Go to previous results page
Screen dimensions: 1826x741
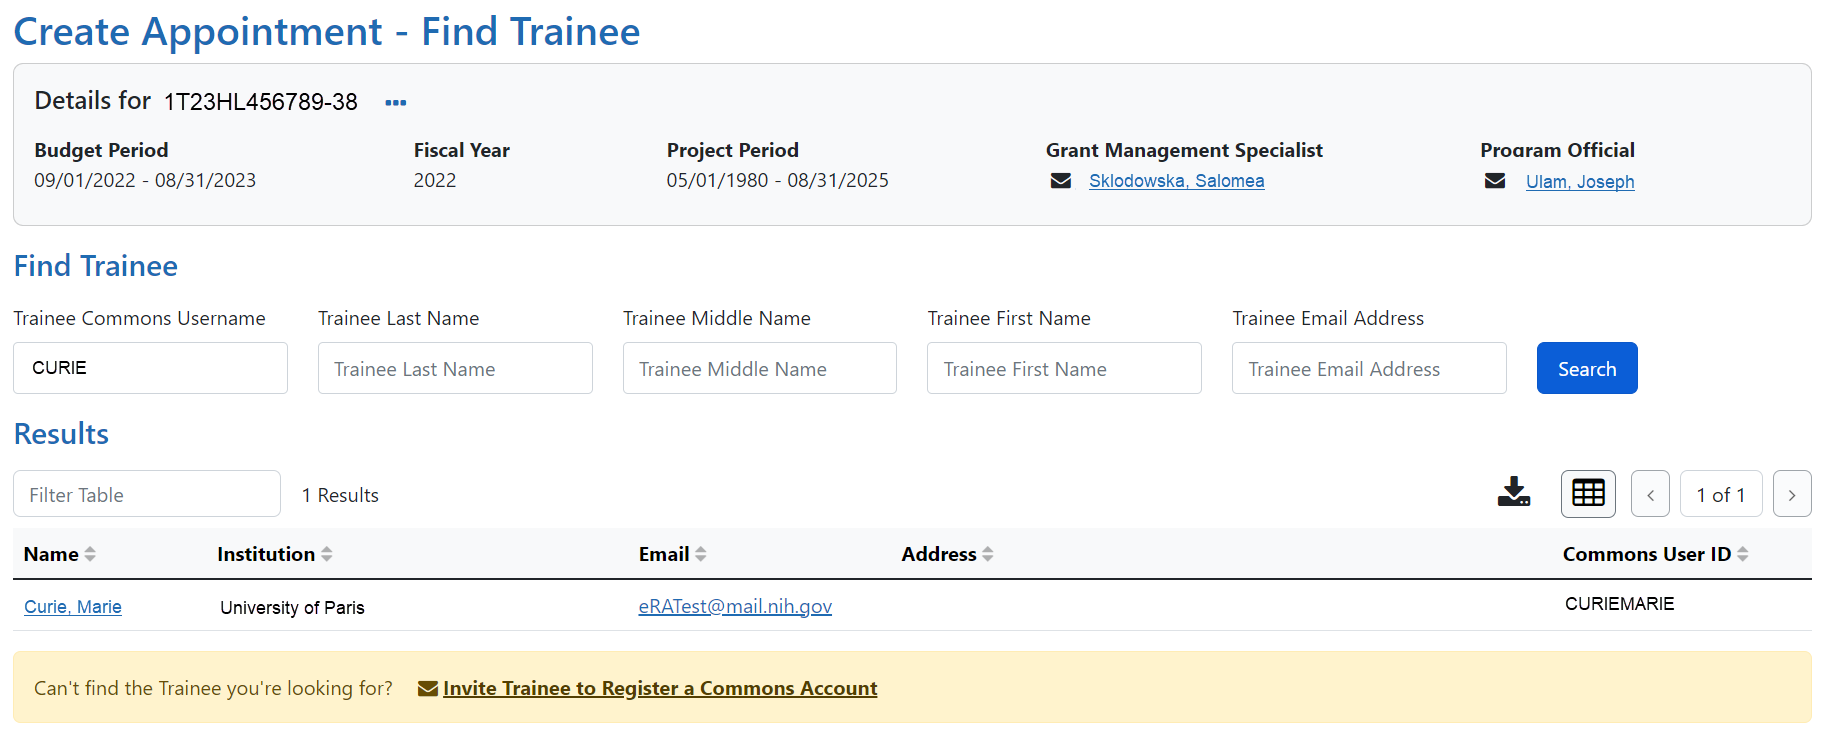point(1650,494)
